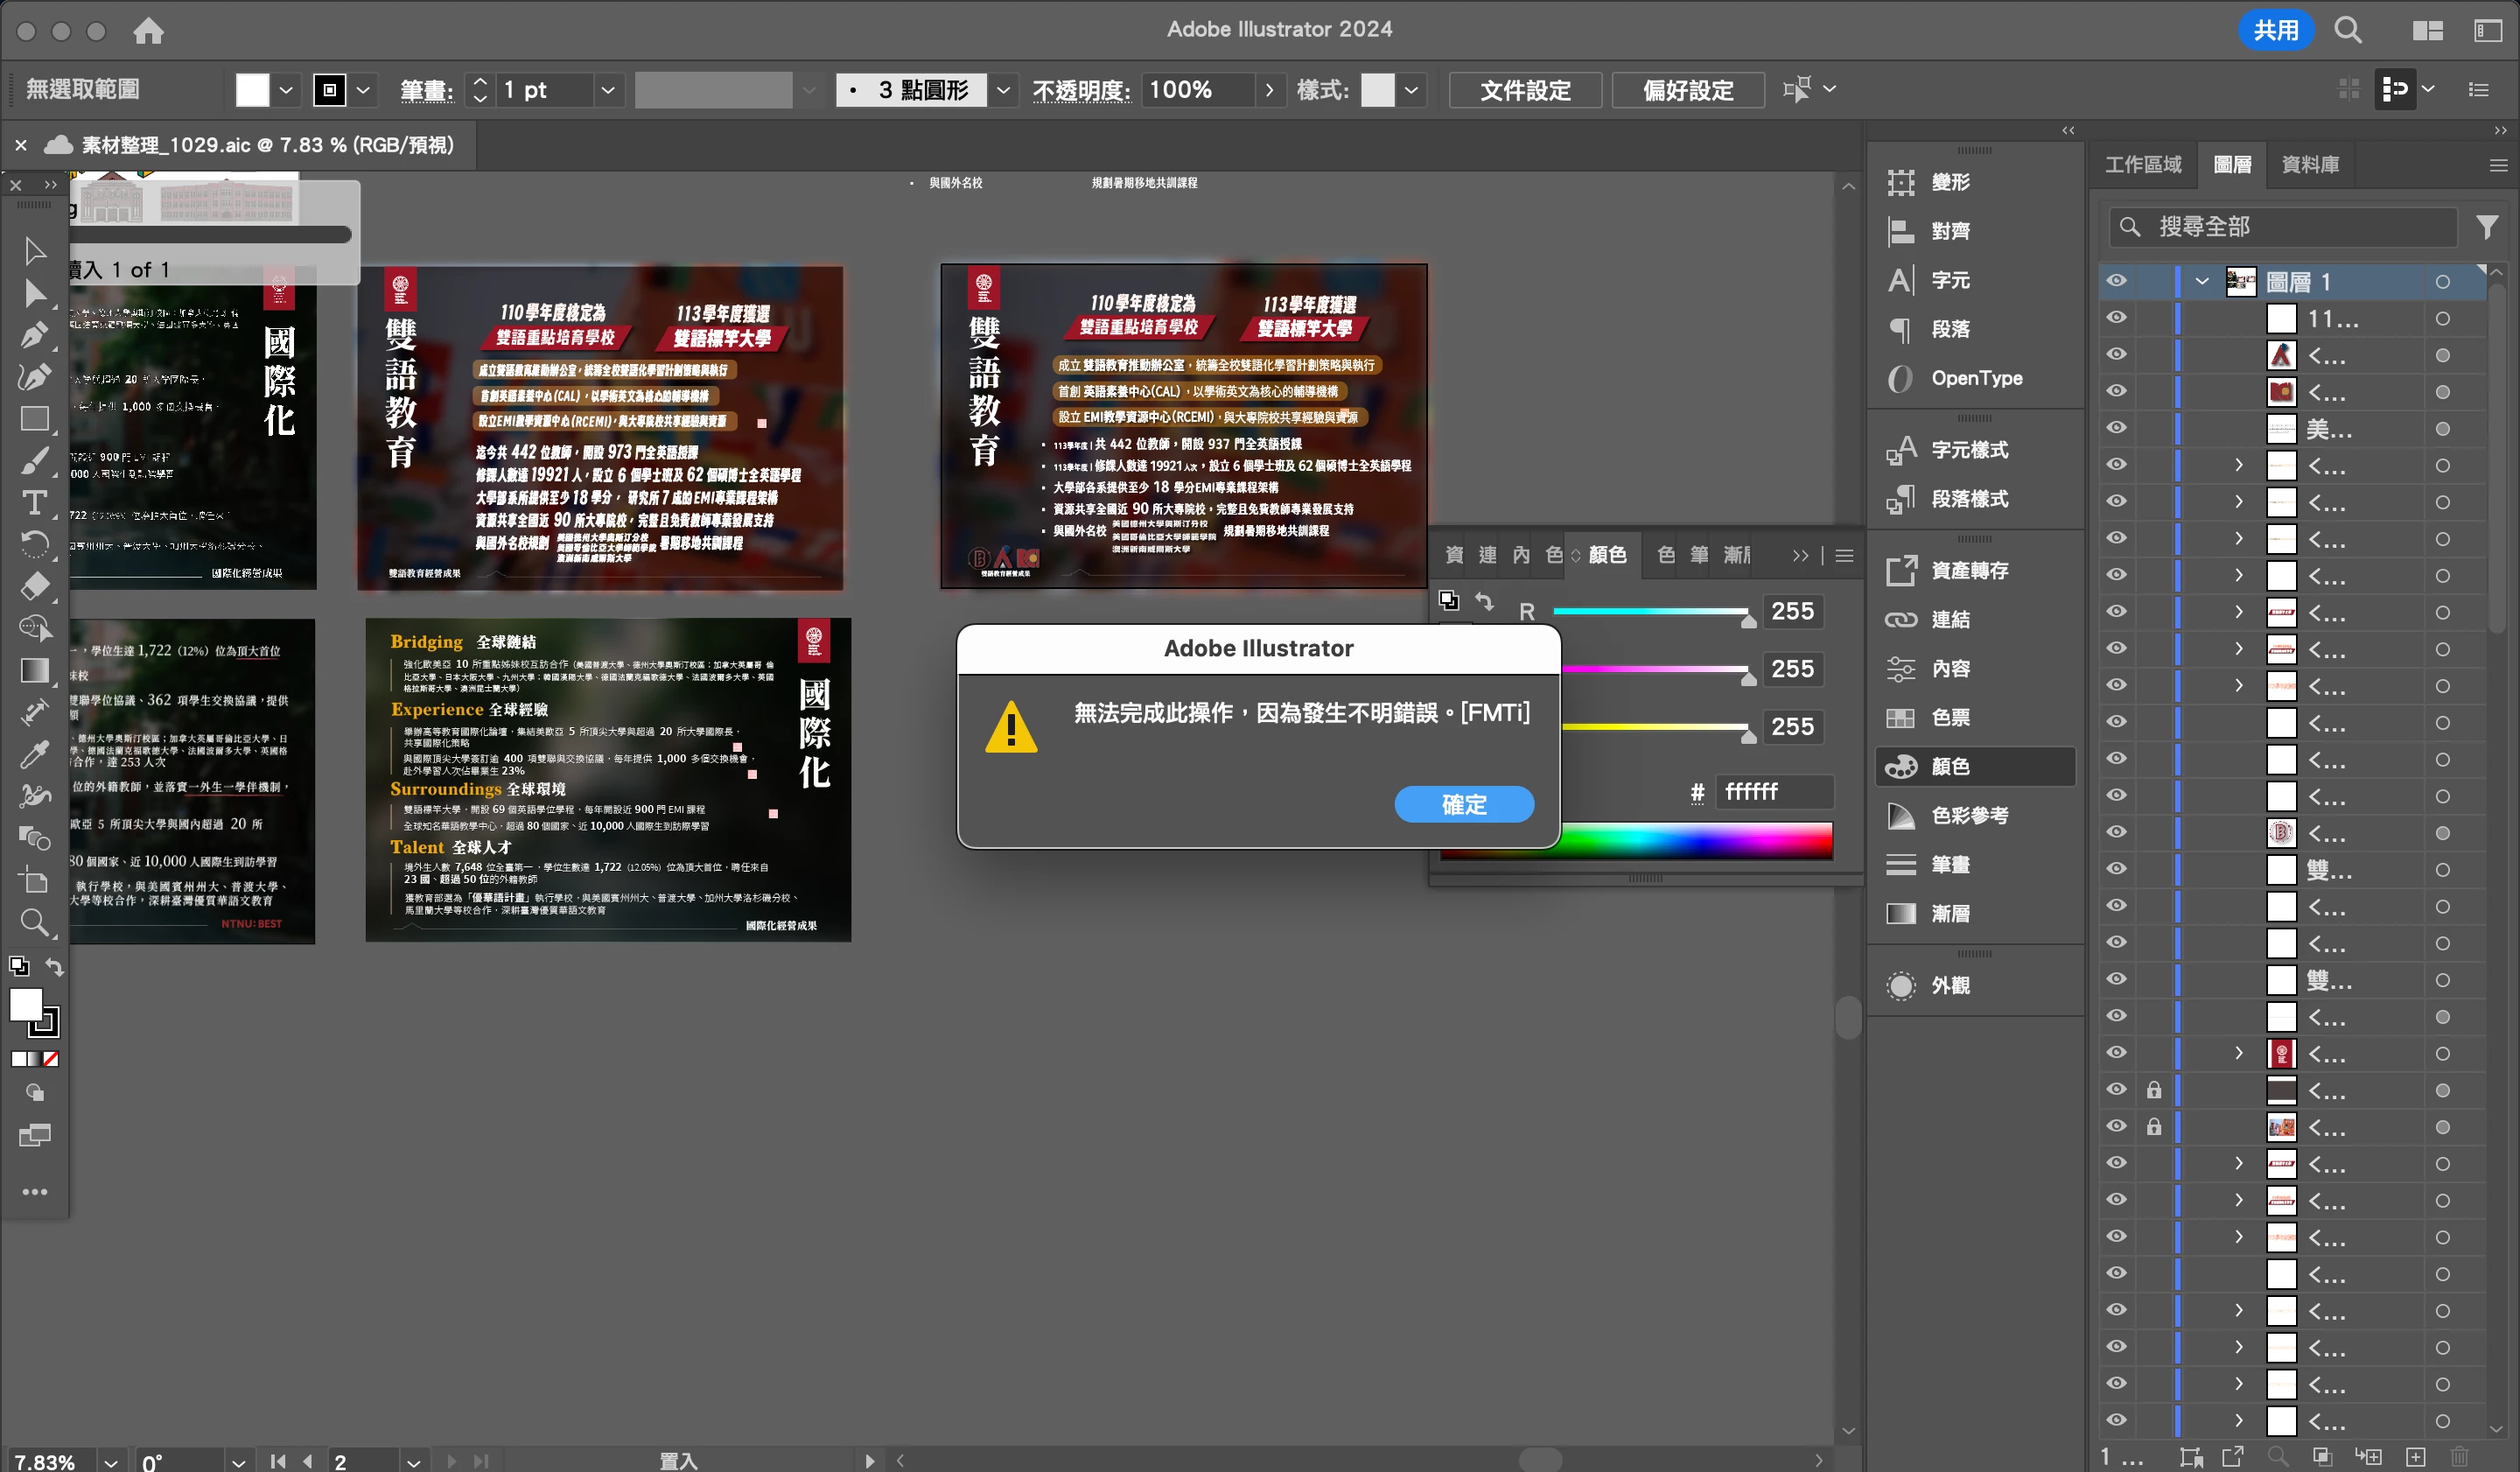Open the 外觀 (Appearance) panel

click(x=1950, y=986)
